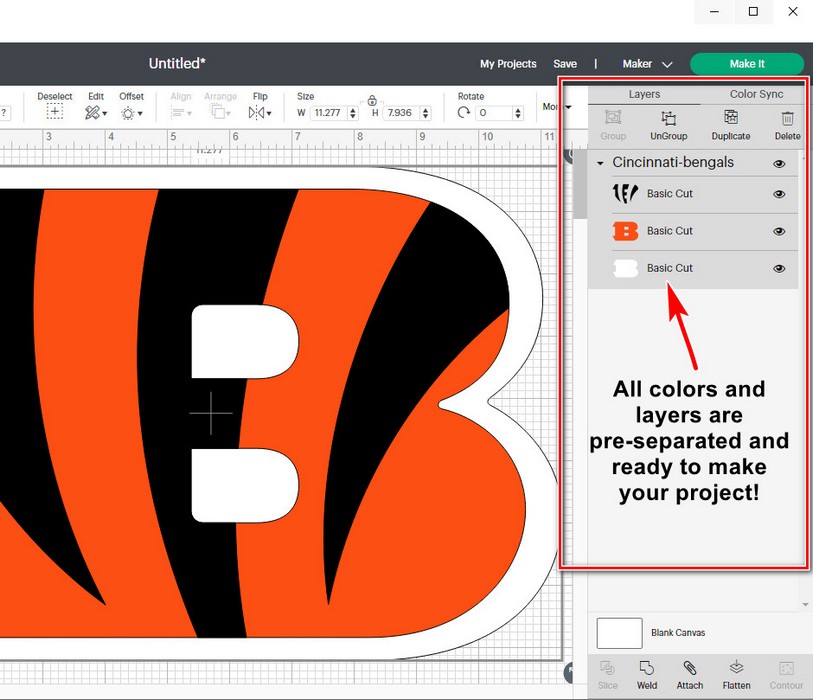Switch to the Color Sync tab

click(x=756, y=94)
